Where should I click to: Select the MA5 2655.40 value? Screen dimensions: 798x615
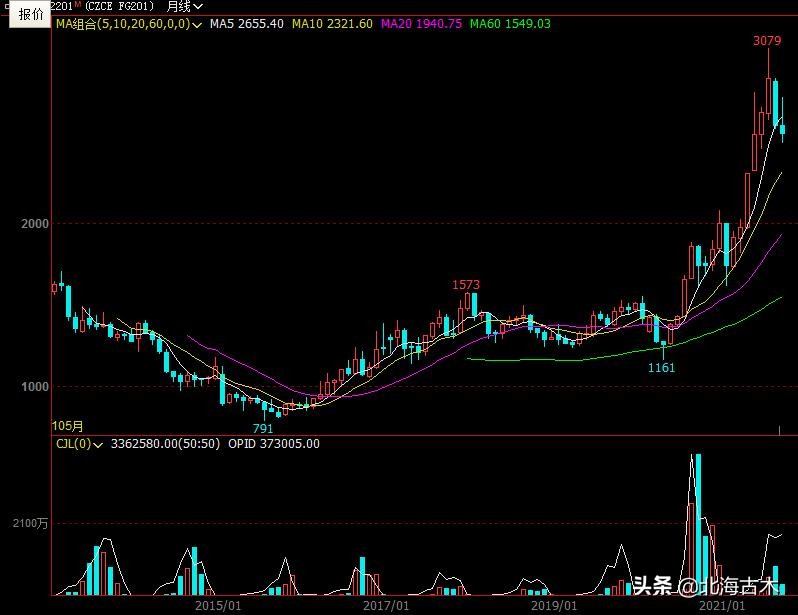click(247, 23)
